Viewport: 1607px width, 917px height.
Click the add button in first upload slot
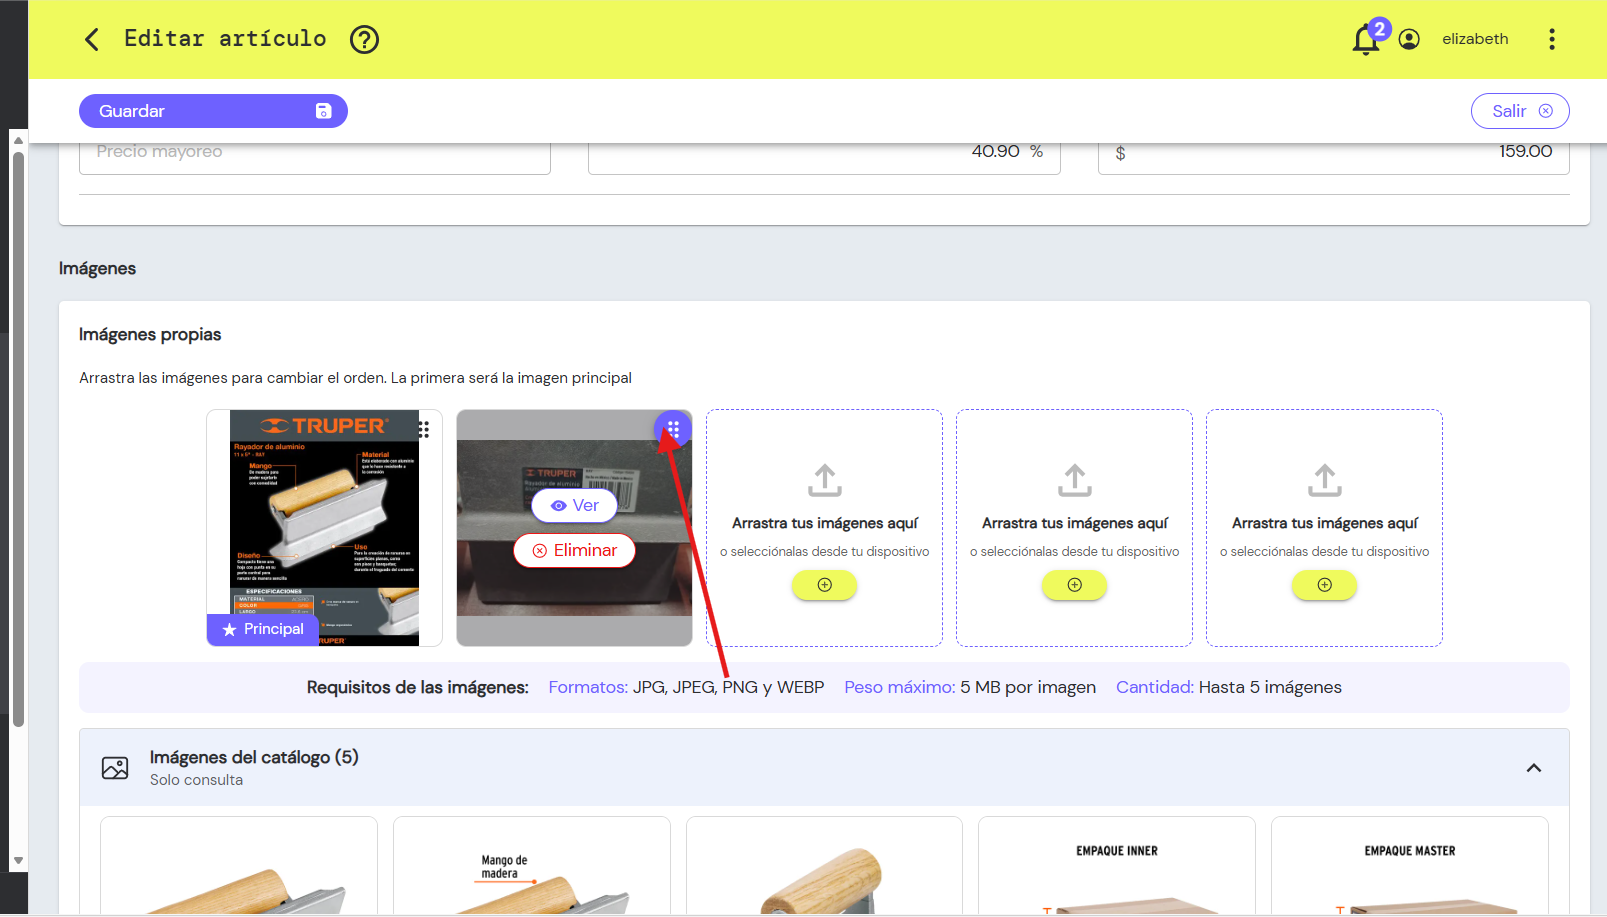[825, 585]
